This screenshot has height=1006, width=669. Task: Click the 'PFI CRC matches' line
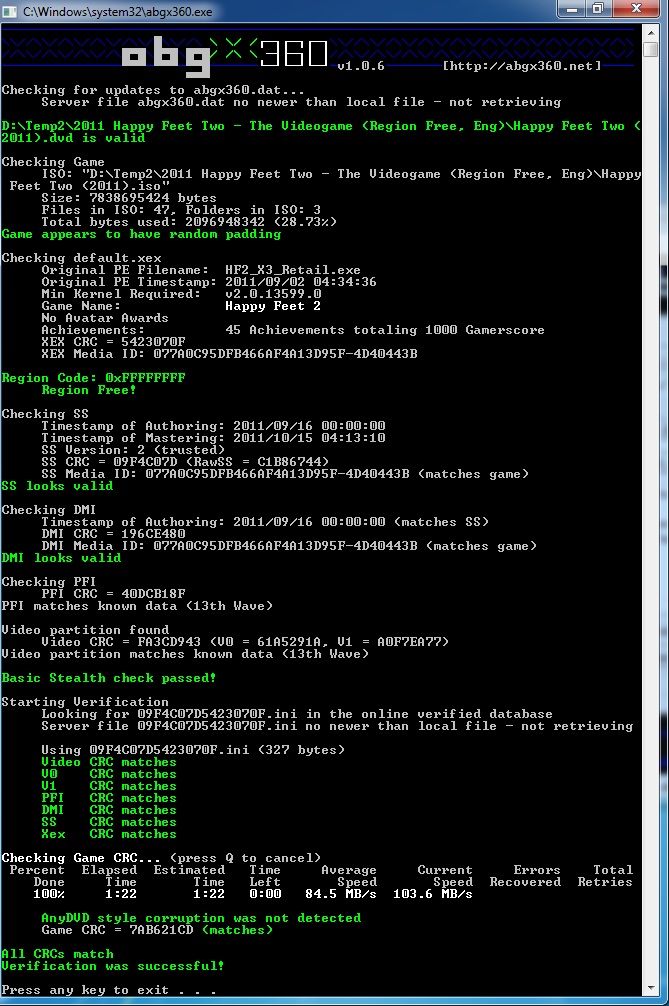[x=108, y=798]
